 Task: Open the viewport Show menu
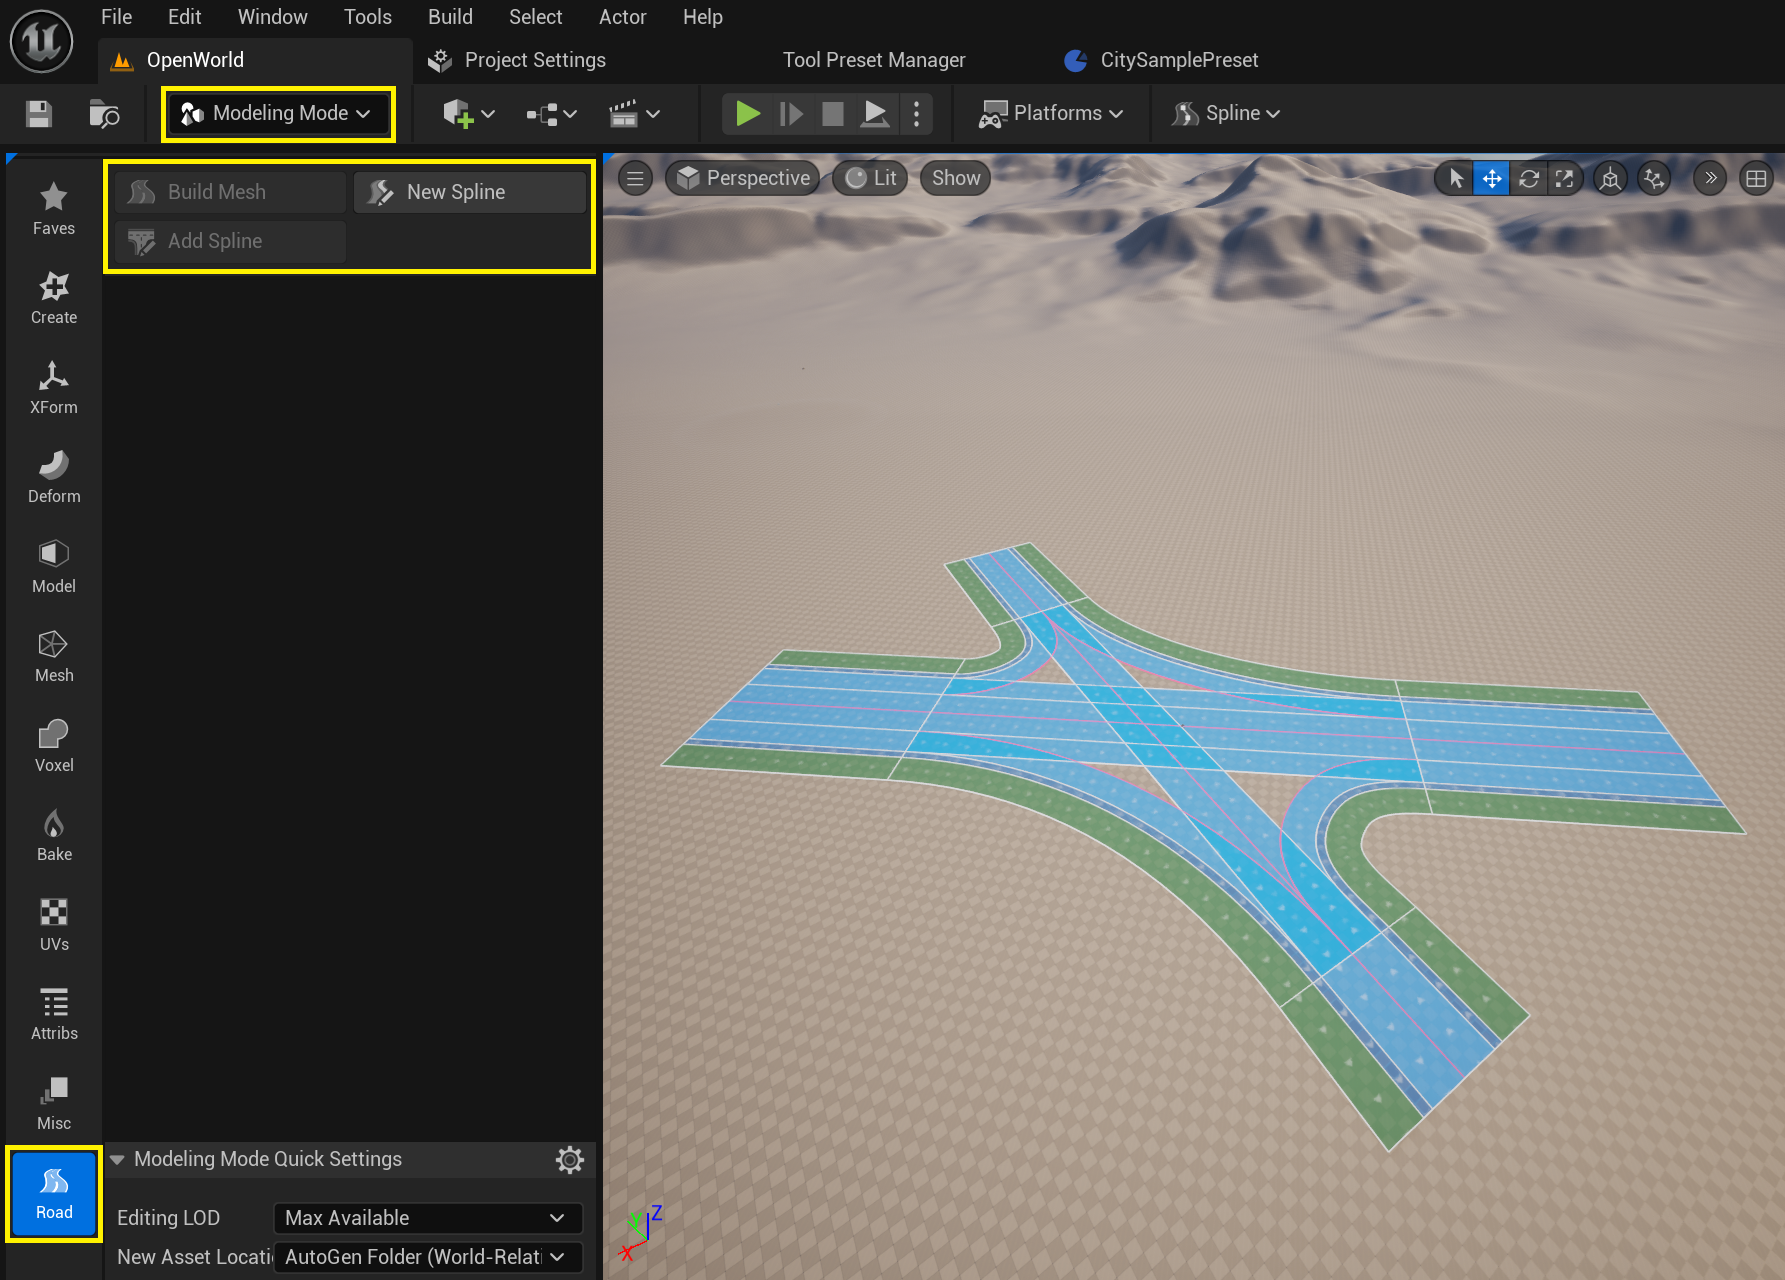(x=956, y=178)
